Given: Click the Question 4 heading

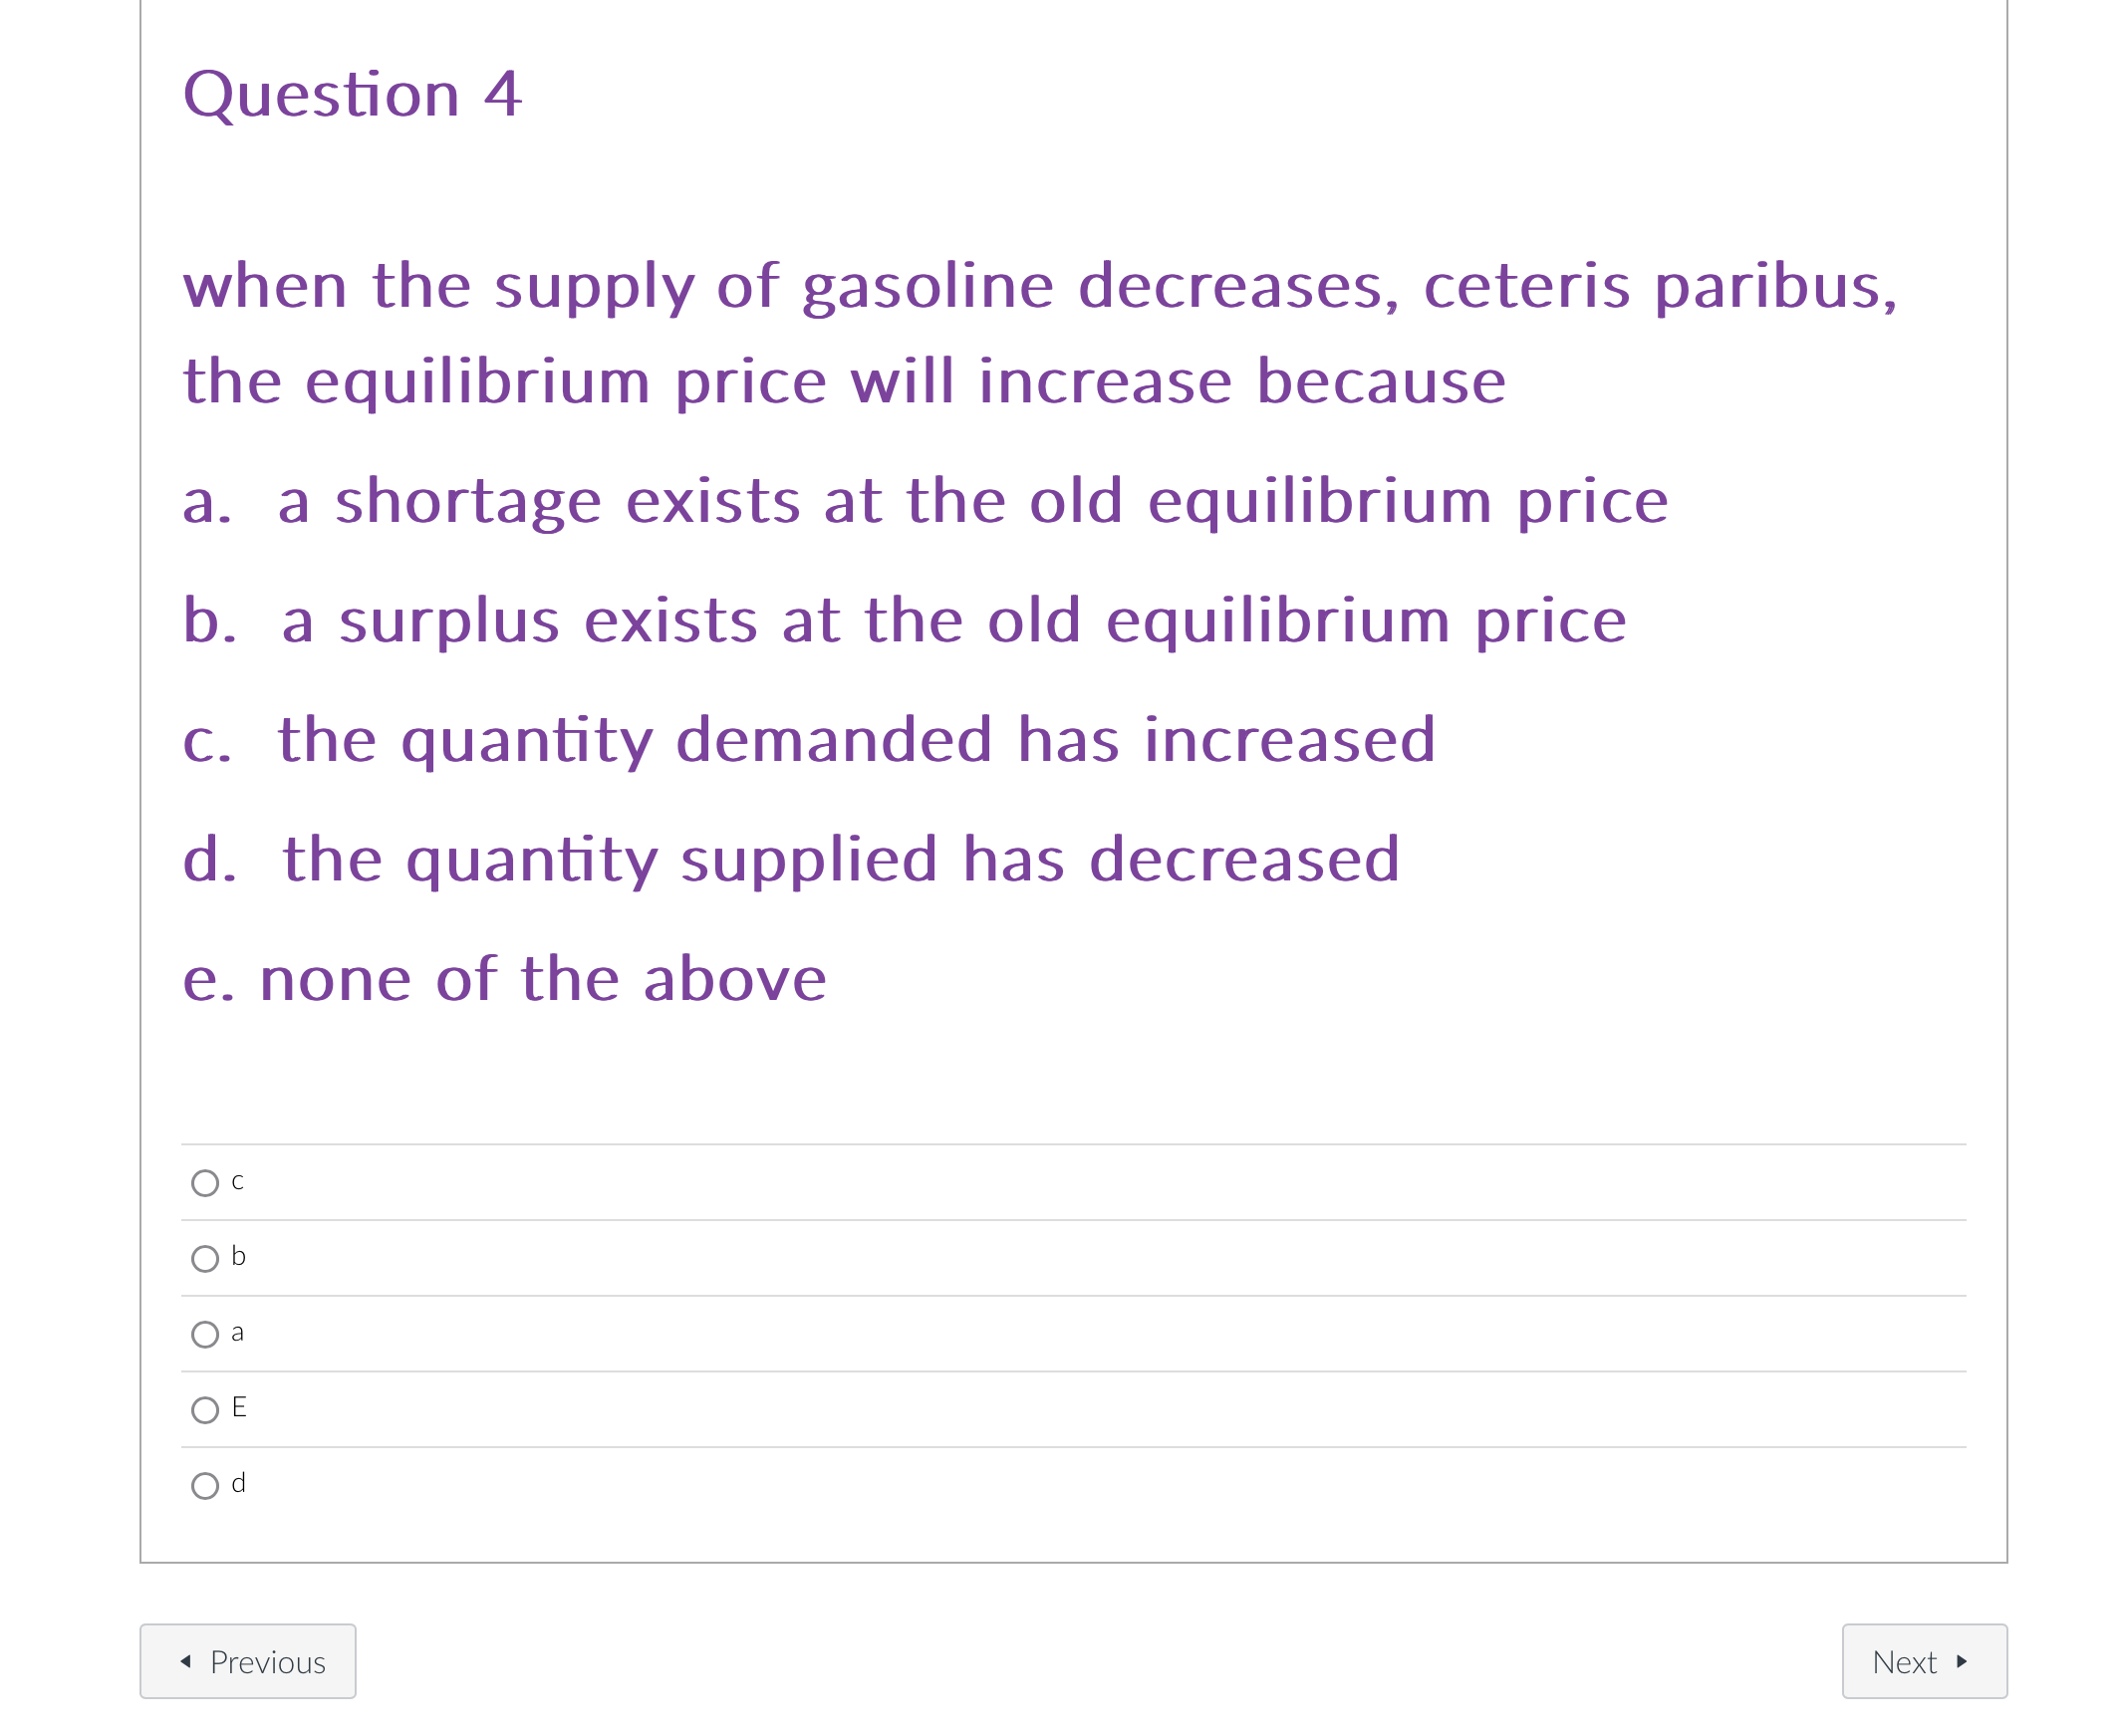Looking at the screenshot, I should (352, 93).
